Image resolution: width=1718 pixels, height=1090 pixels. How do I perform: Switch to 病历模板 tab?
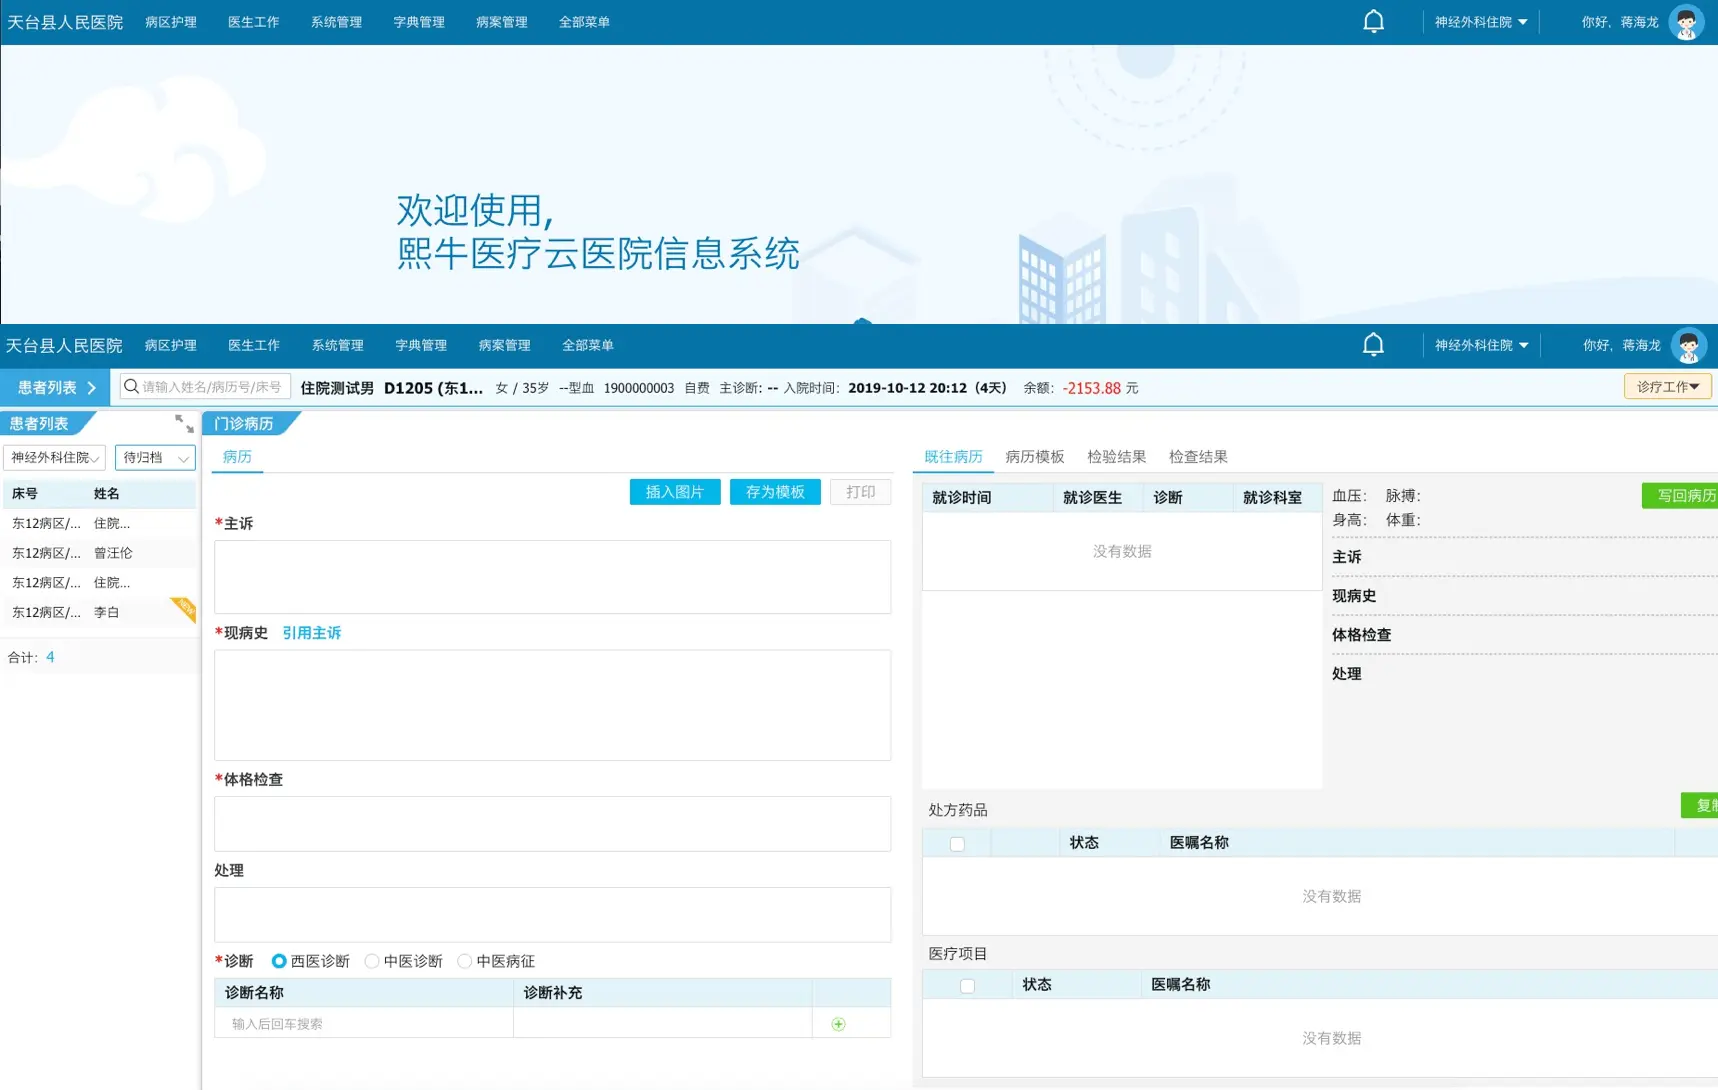coord(1035,457)
